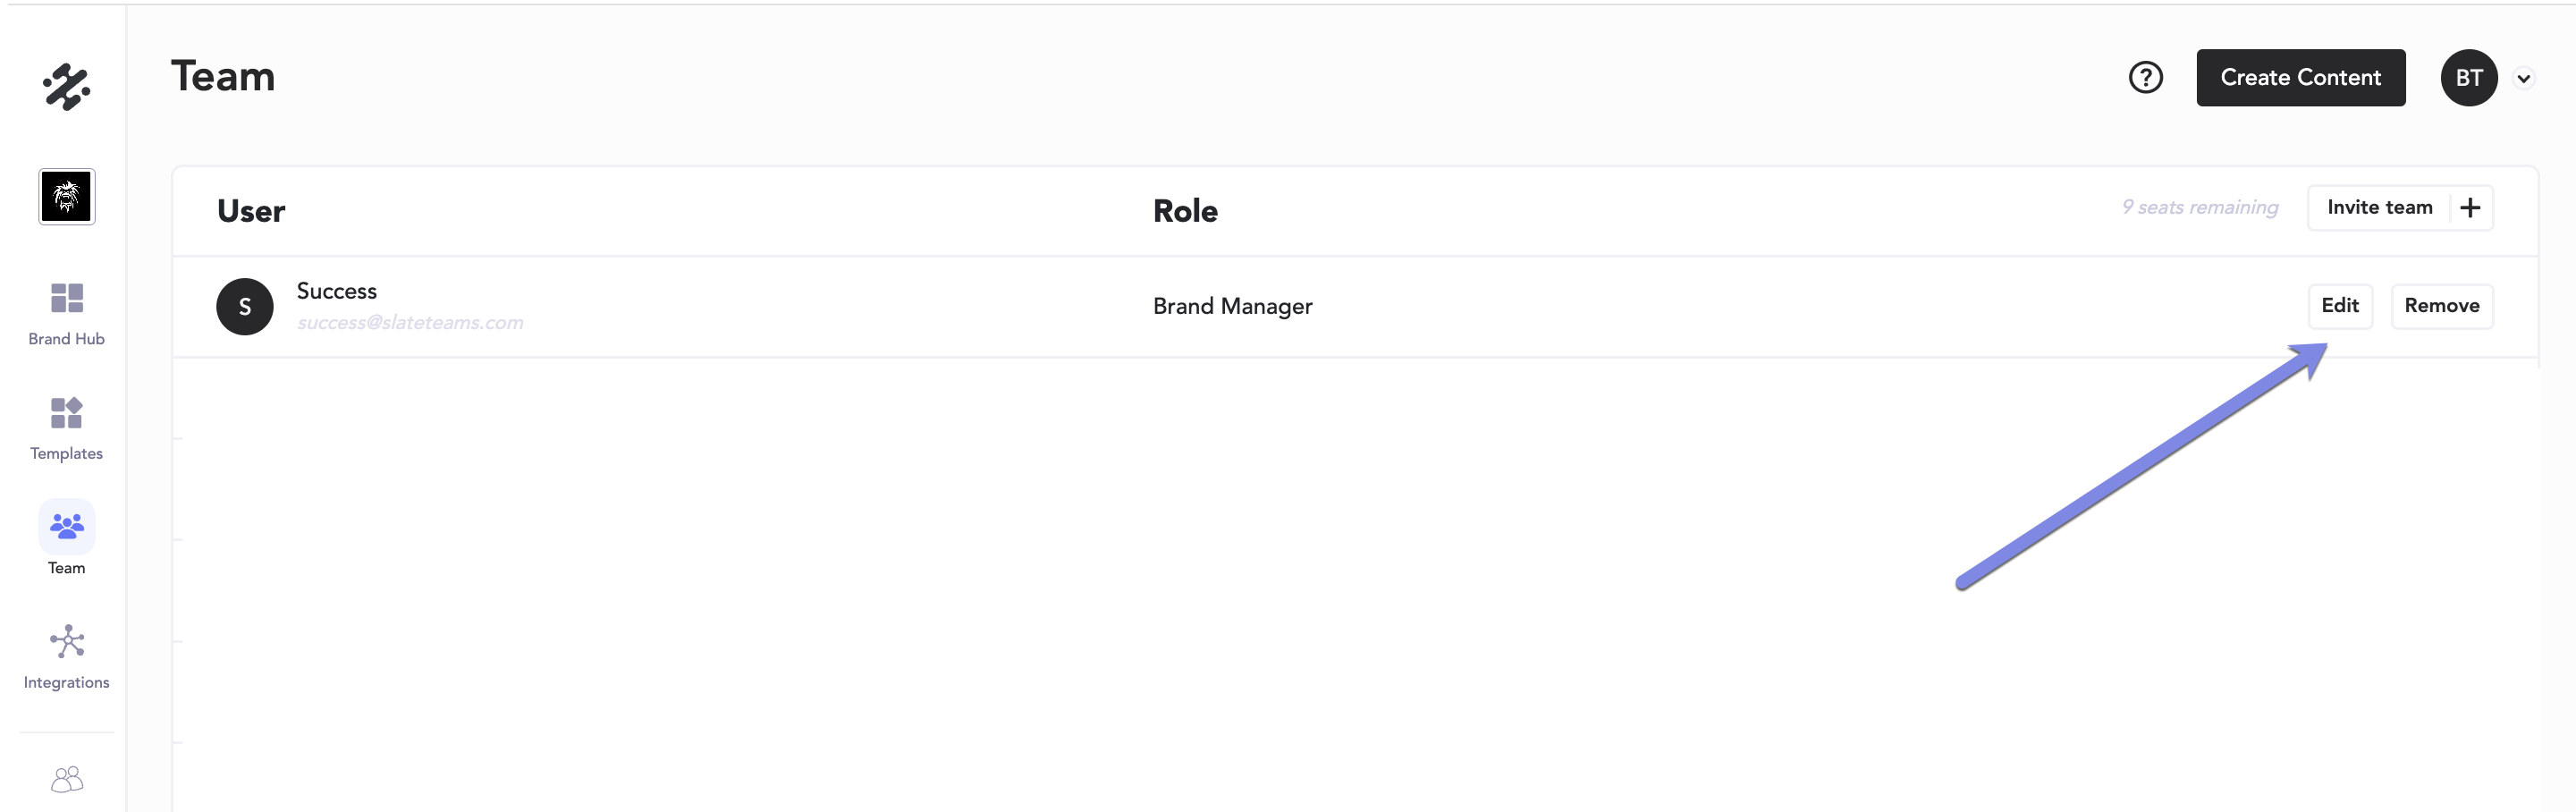Viewport: 2576px width, 812px height.
Task: Click the Invite team button
Action: (x=2379, y=207)
